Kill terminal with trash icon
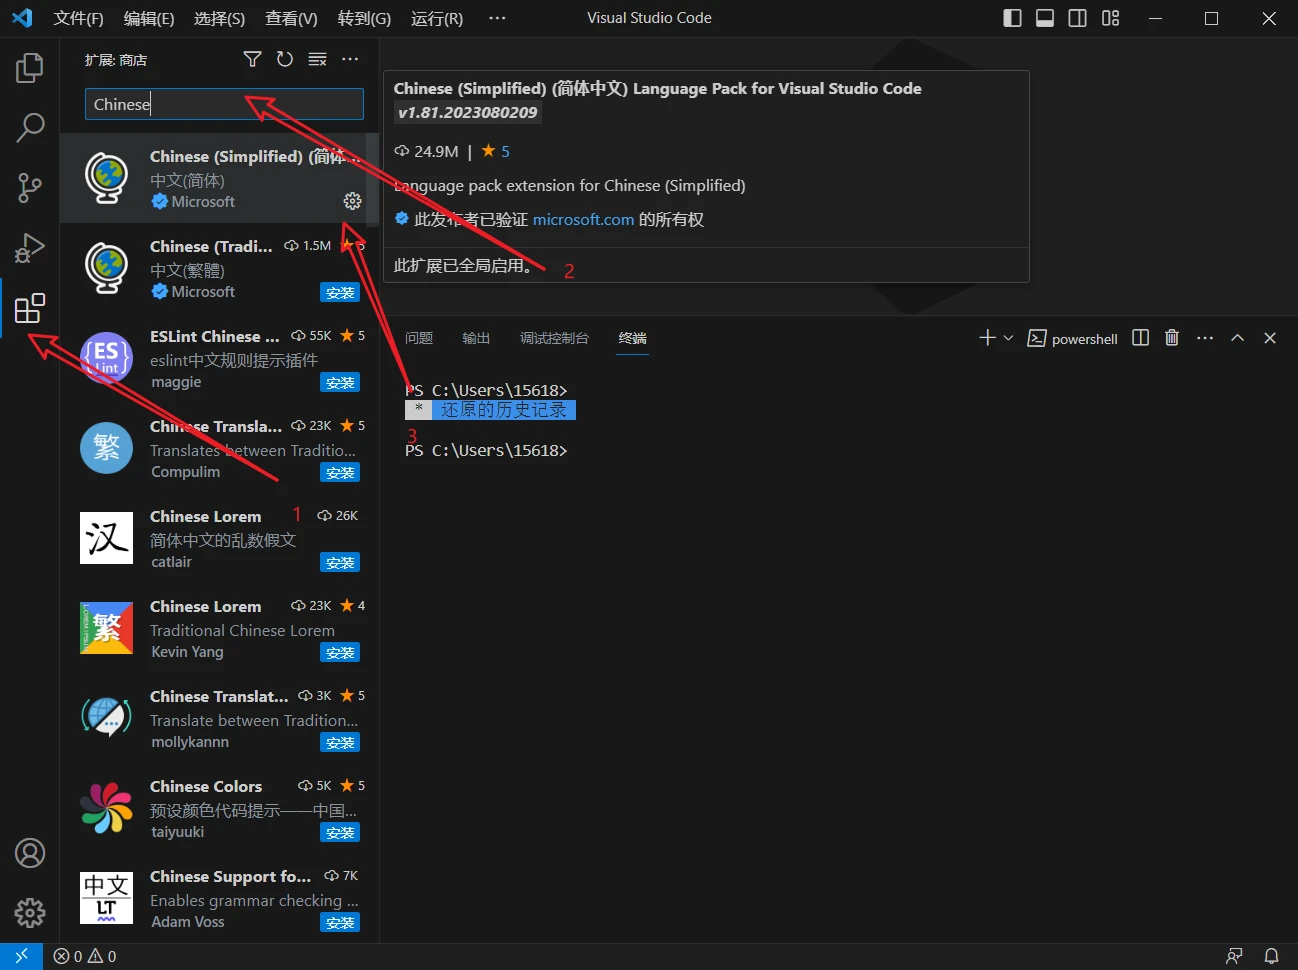 1172,338
